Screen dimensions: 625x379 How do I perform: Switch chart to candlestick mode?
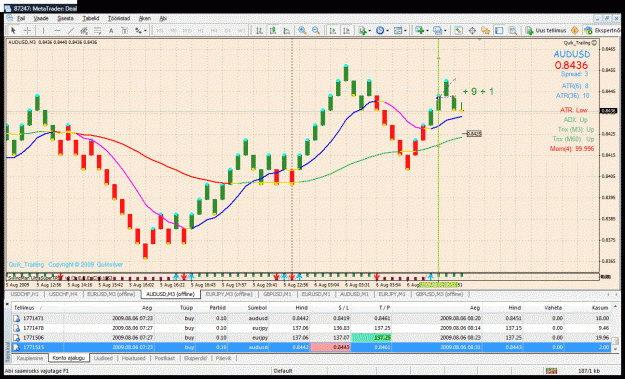273,30
